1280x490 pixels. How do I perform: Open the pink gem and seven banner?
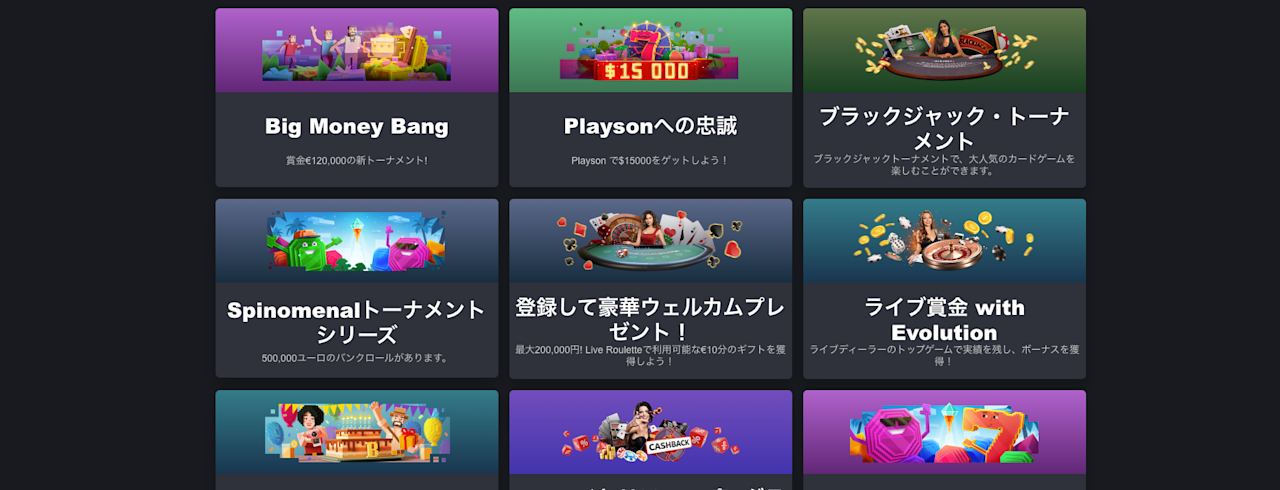[944, 432]
